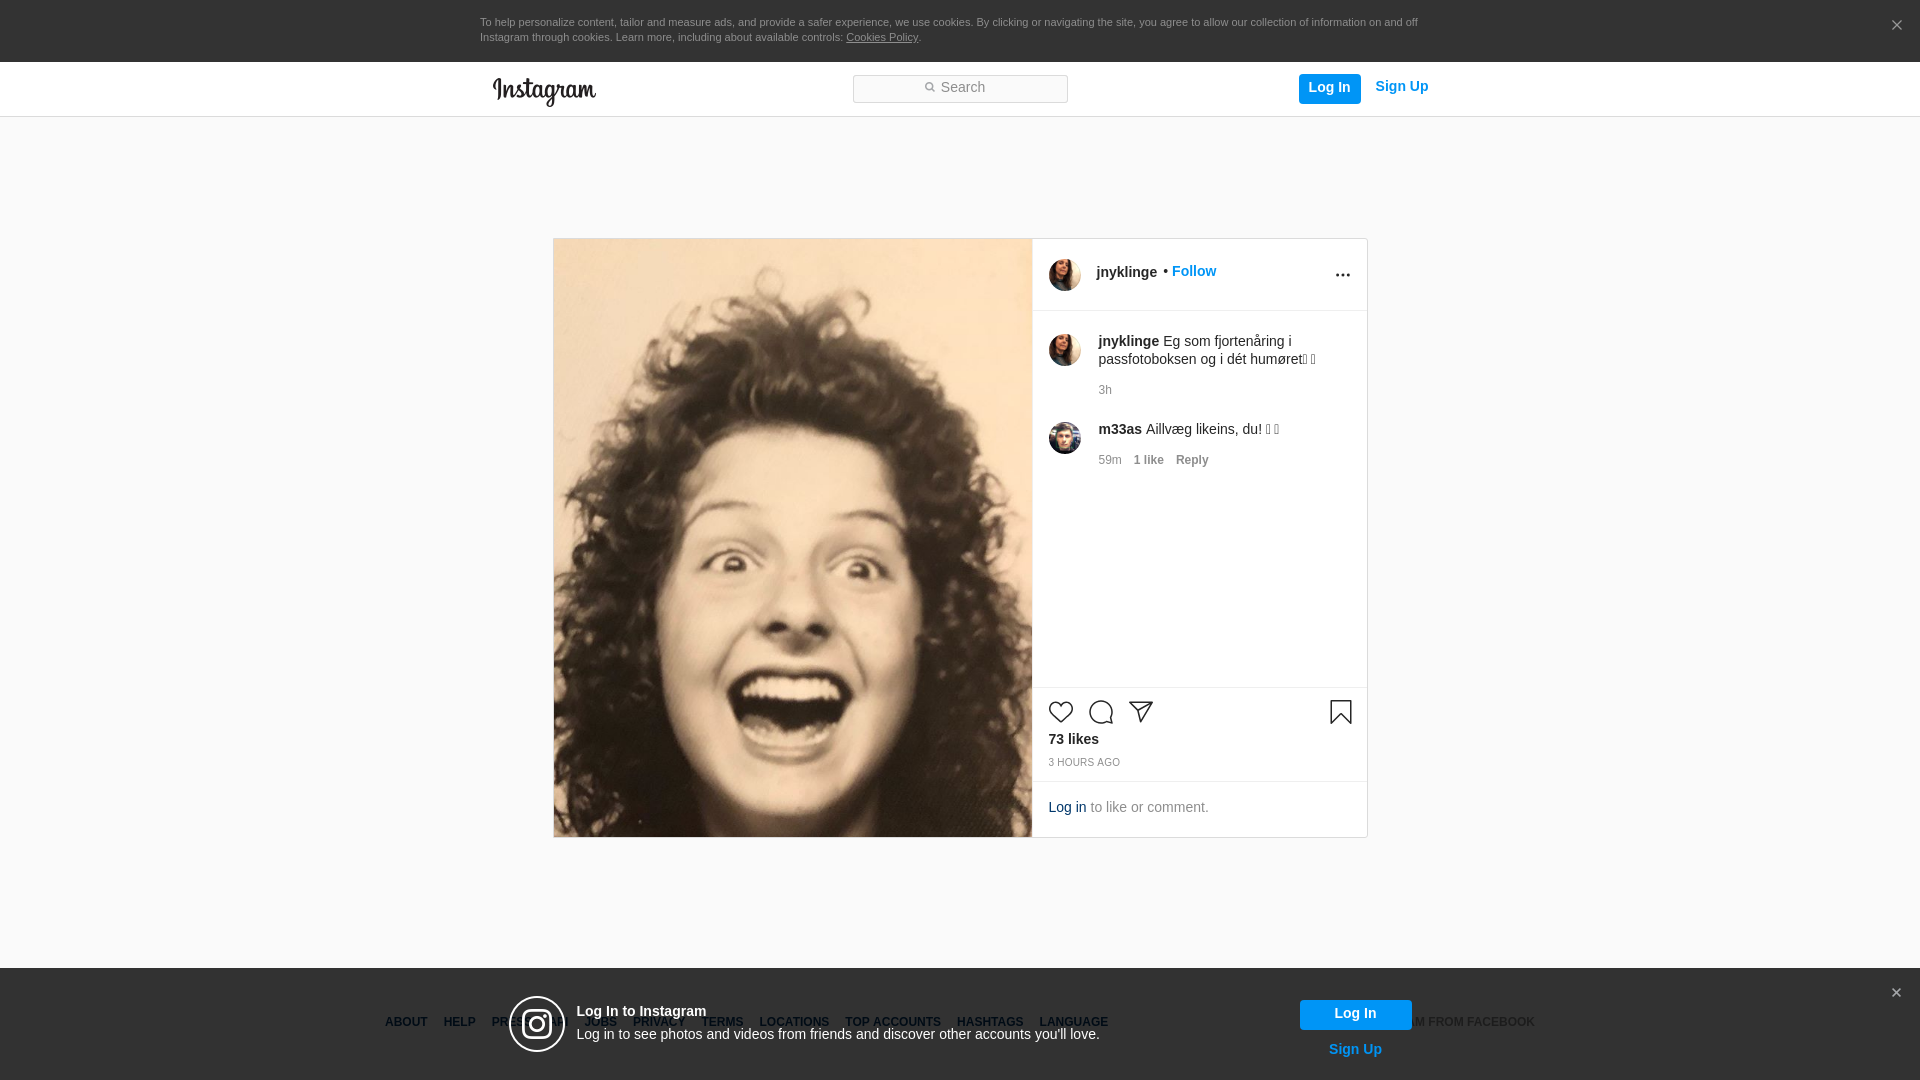Click the magnifier icon in the search box

pyautogui.click(x=929, y=88)
